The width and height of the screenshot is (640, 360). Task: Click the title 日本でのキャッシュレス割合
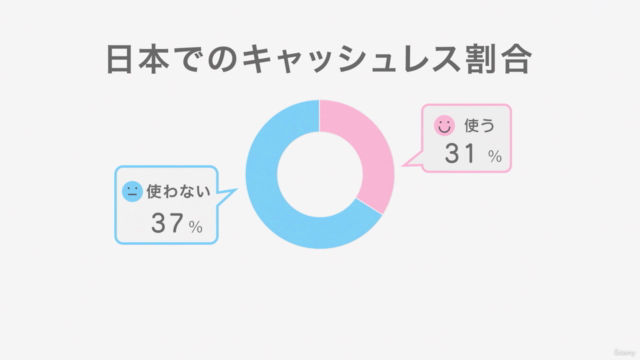pos(319,59)
